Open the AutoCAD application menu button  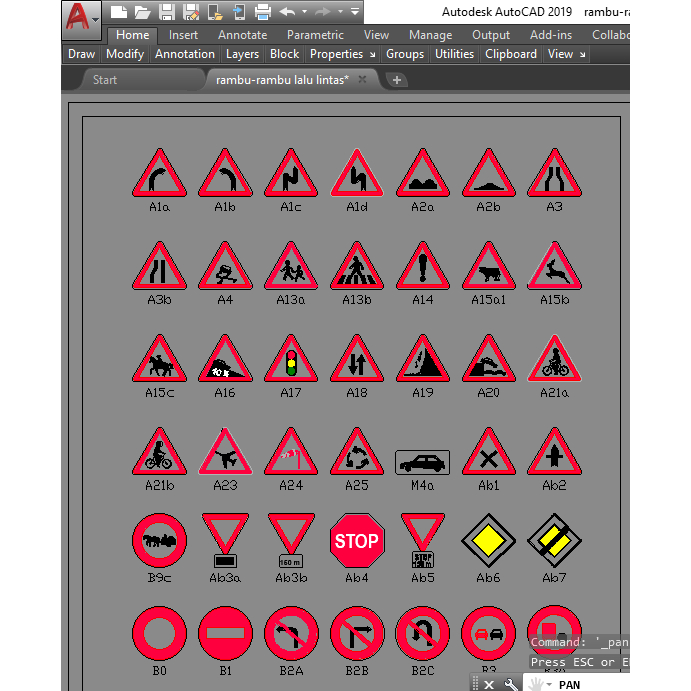click(82, 20)
